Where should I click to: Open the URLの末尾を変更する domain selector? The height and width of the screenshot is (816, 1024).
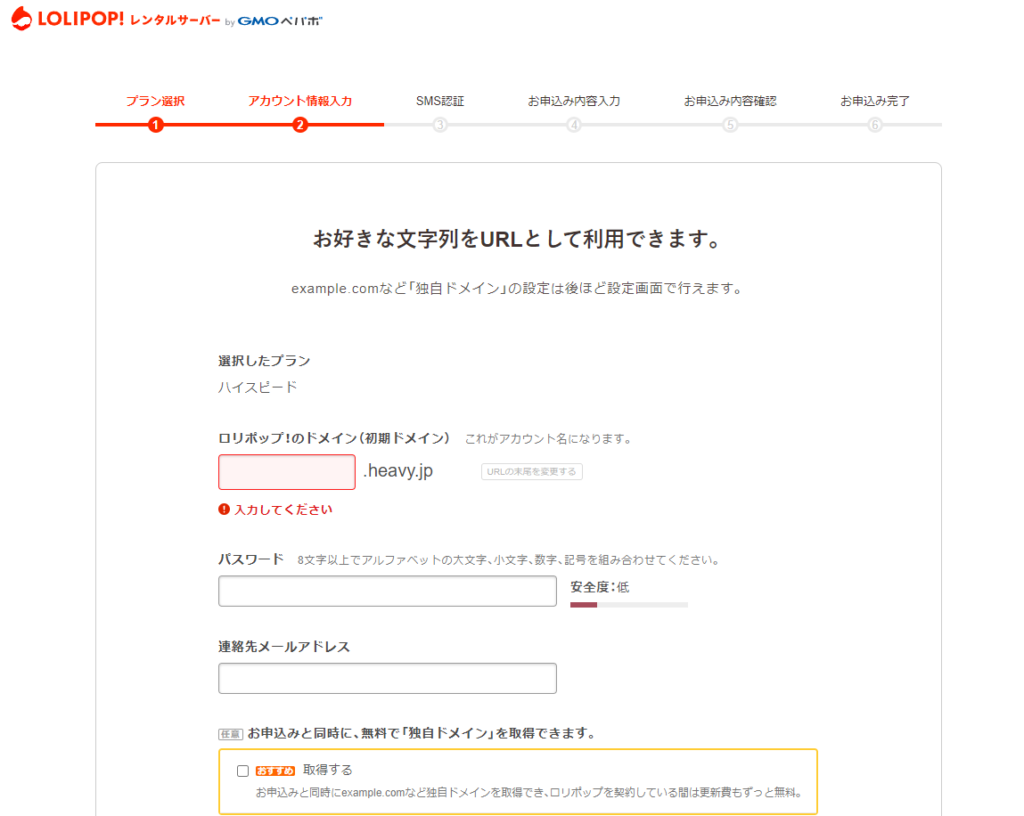[531, 471]
